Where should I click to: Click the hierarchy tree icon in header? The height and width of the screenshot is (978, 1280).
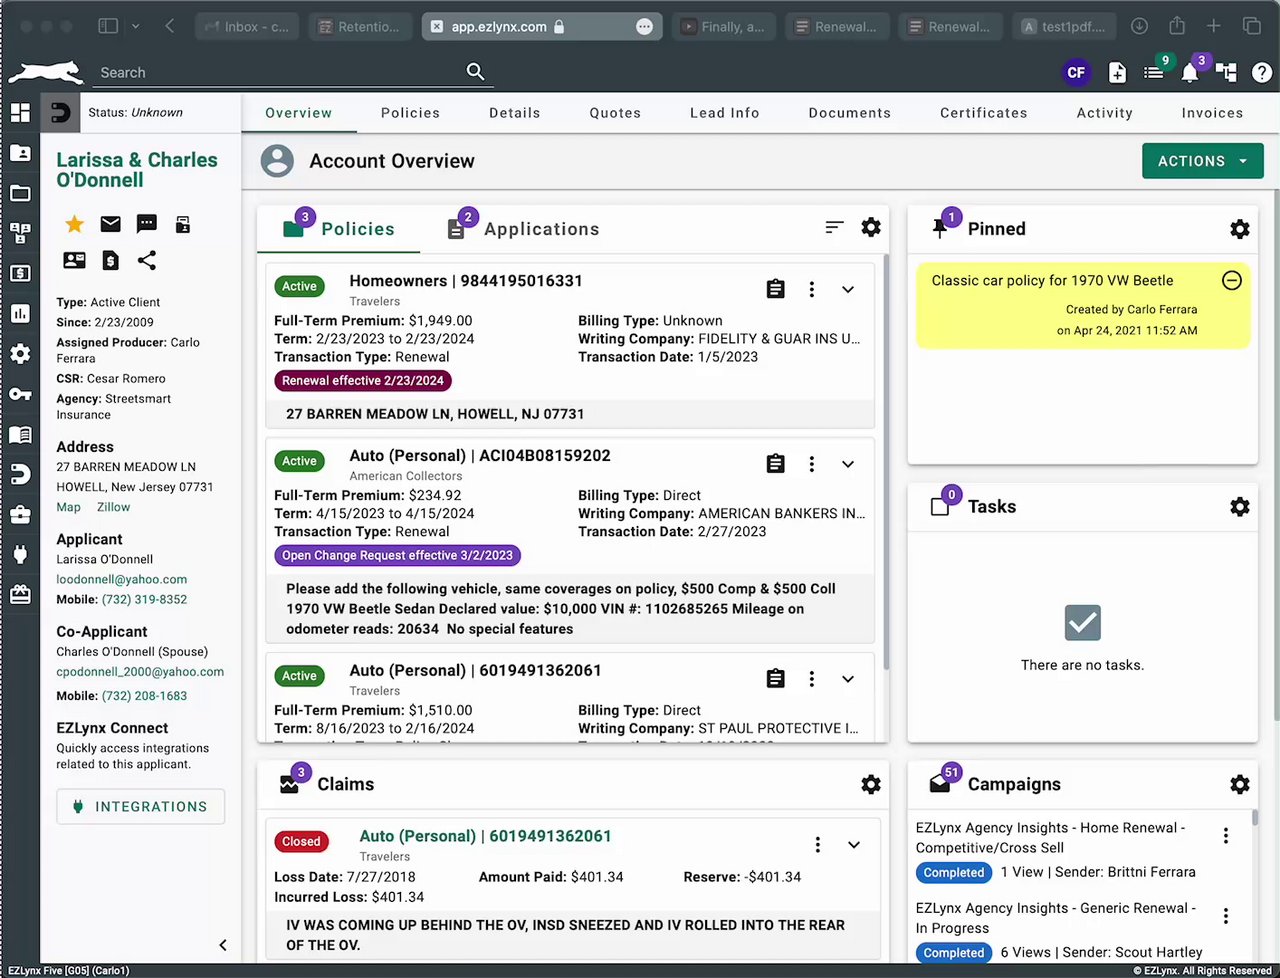[x=1227, y=72]
